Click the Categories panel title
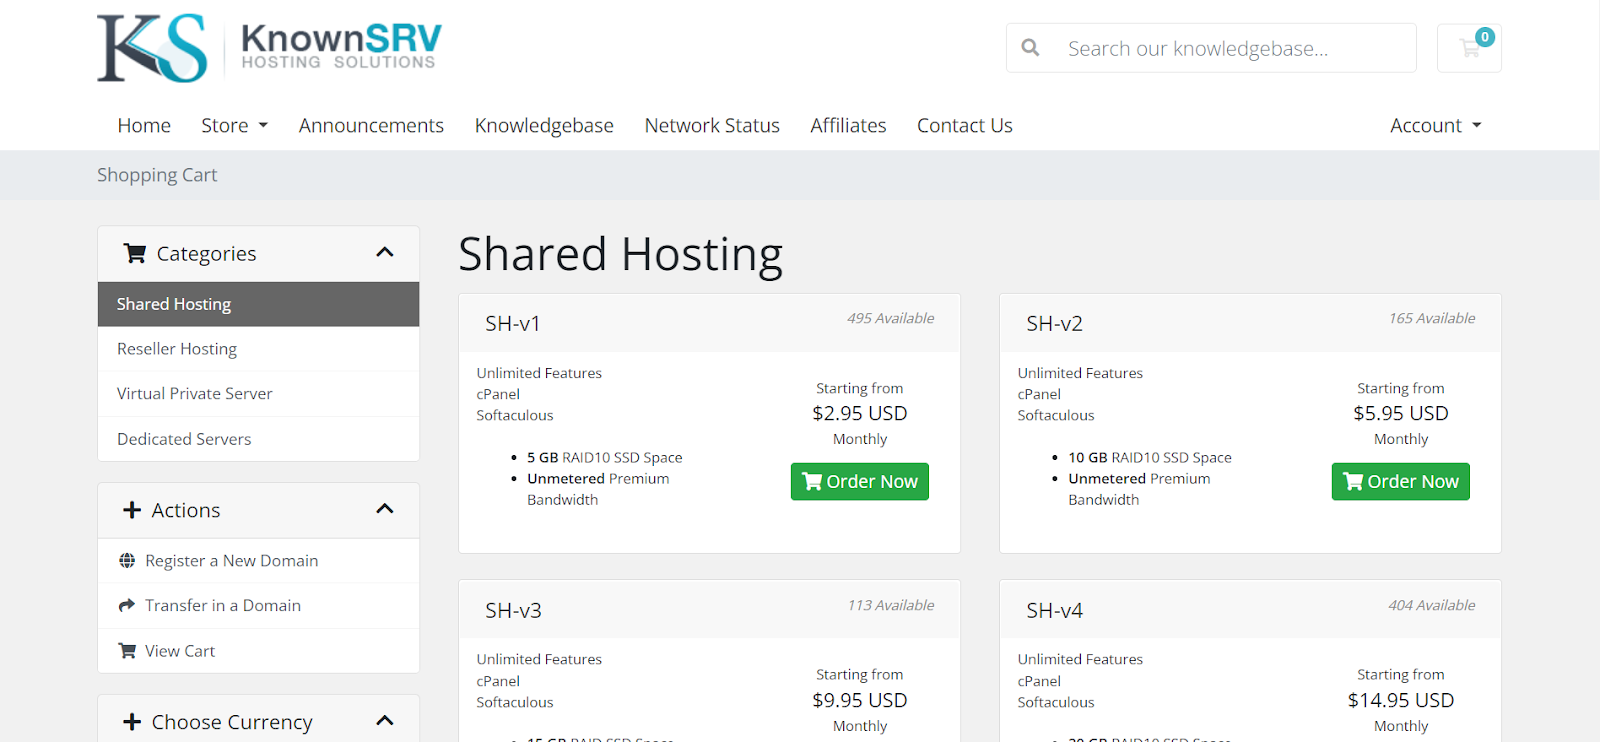The height and width of the screenshot is (742, 1600). [x=206, y=254]
